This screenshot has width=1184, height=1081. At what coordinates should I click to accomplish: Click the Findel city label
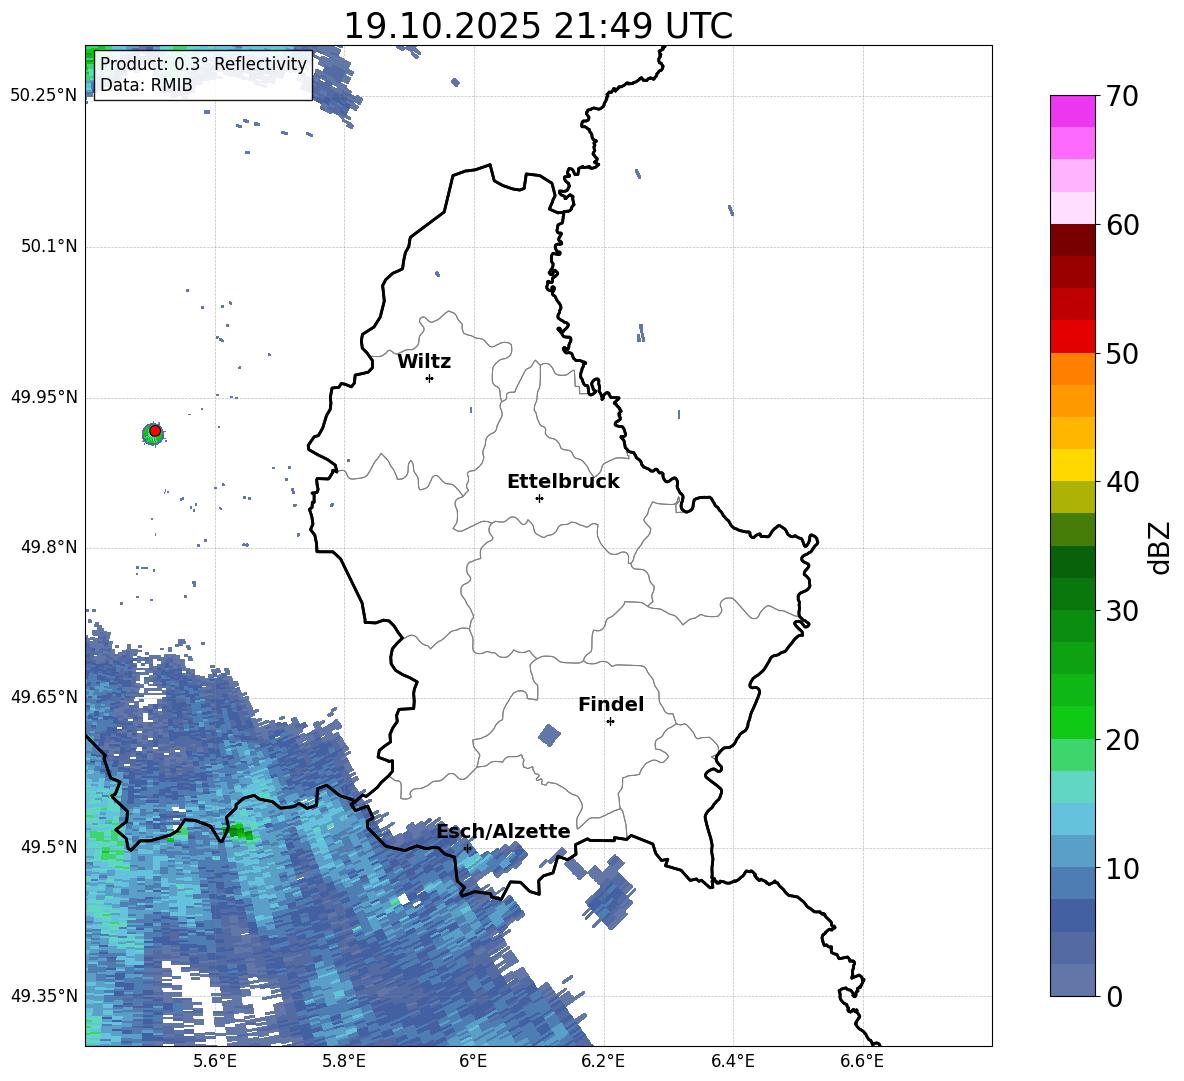coord(611,704)
